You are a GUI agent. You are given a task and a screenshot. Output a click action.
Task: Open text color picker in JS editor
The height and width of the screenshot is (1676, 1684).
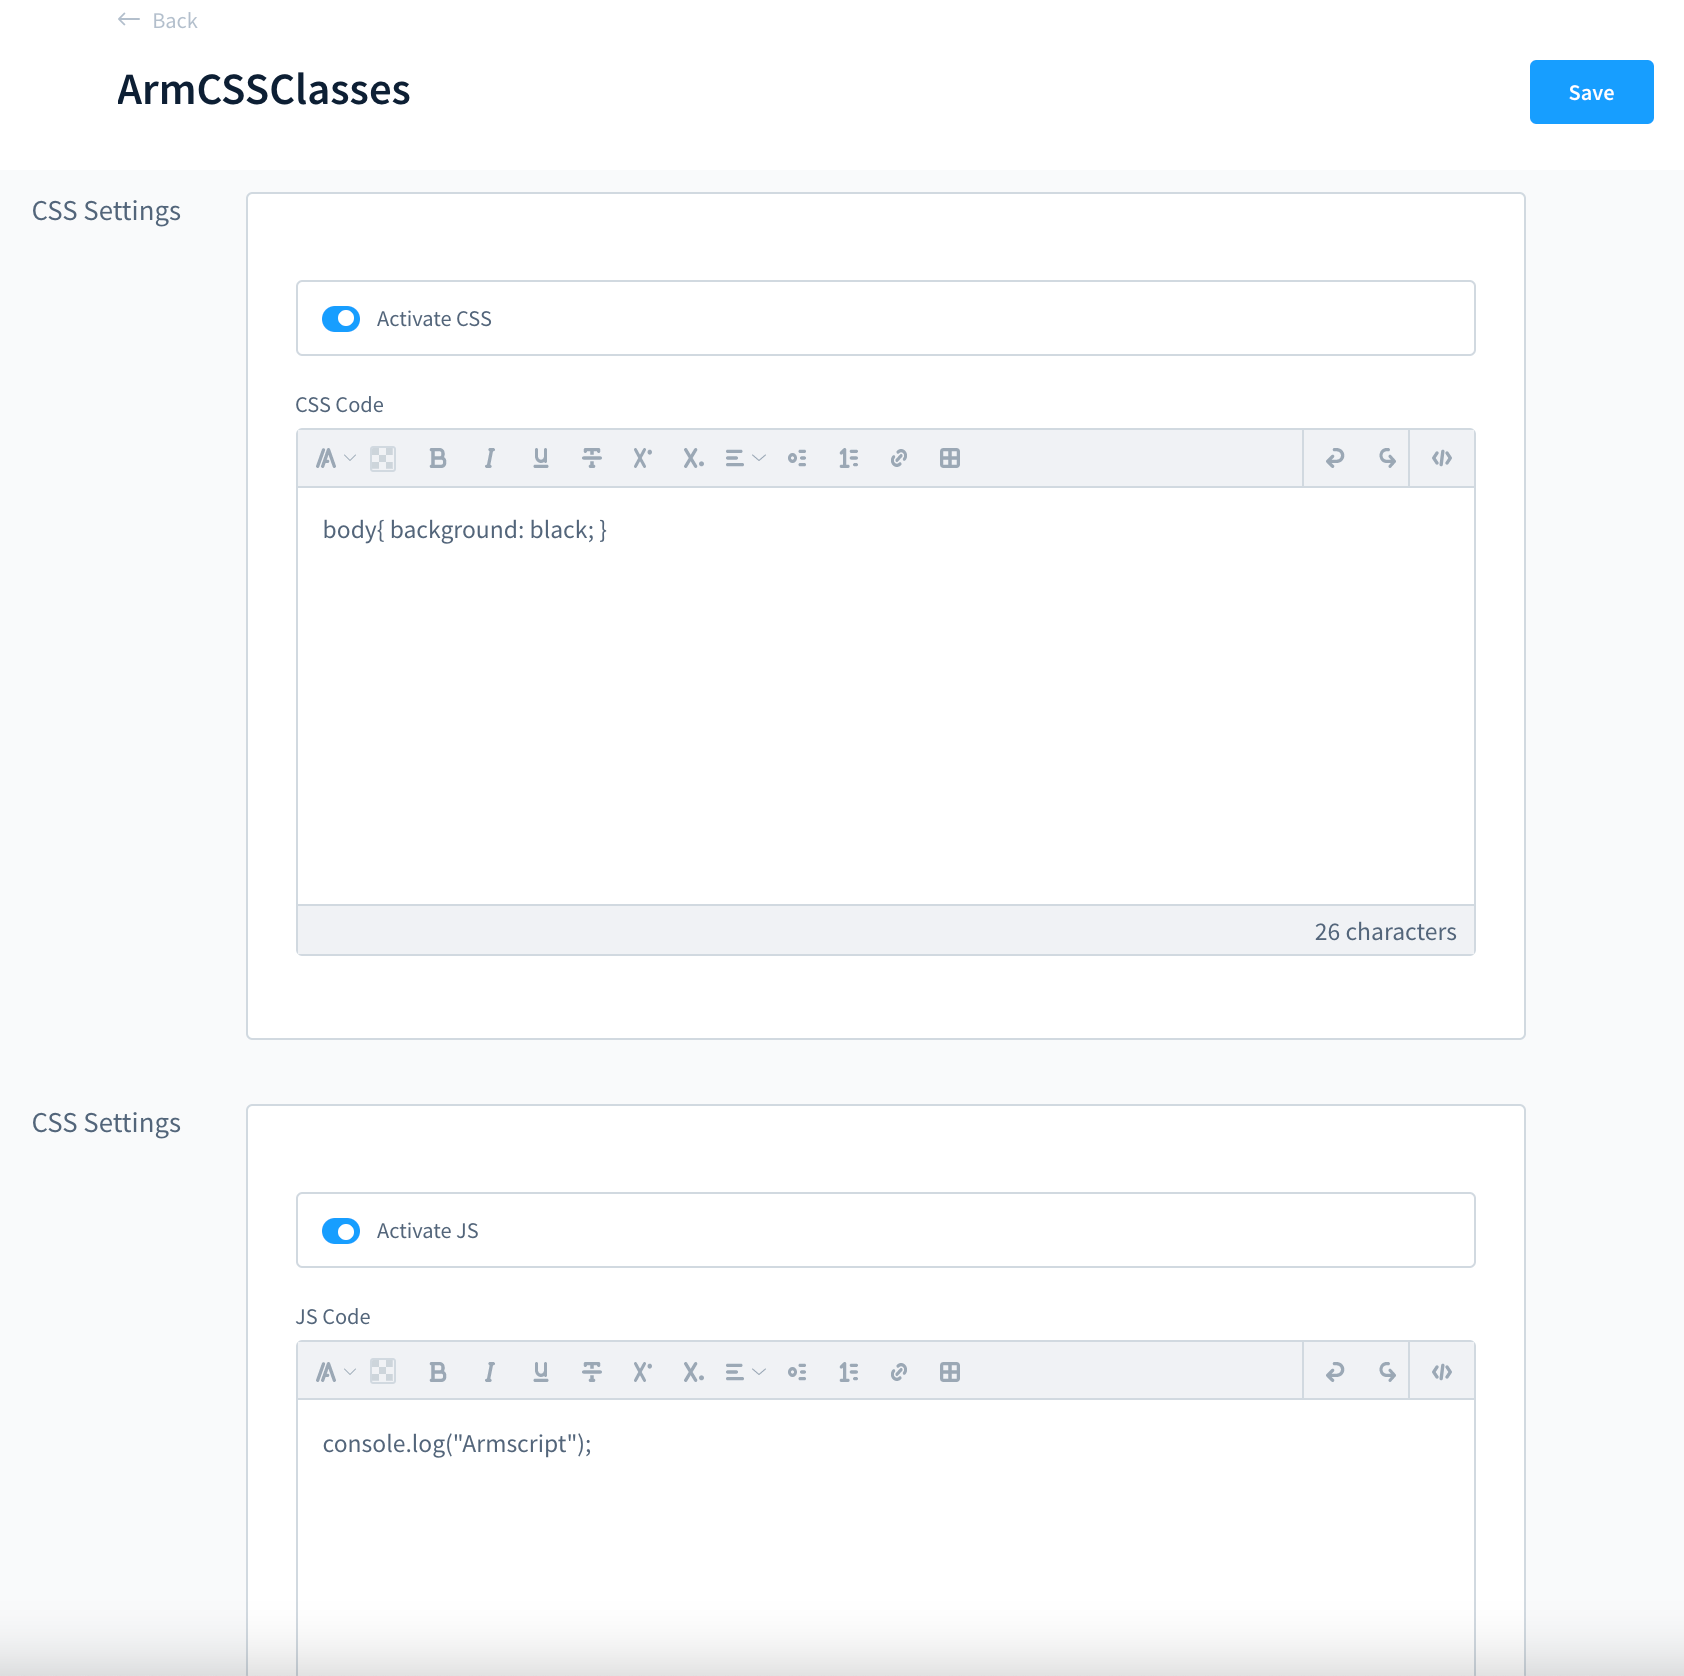[x=383, y=1371]
